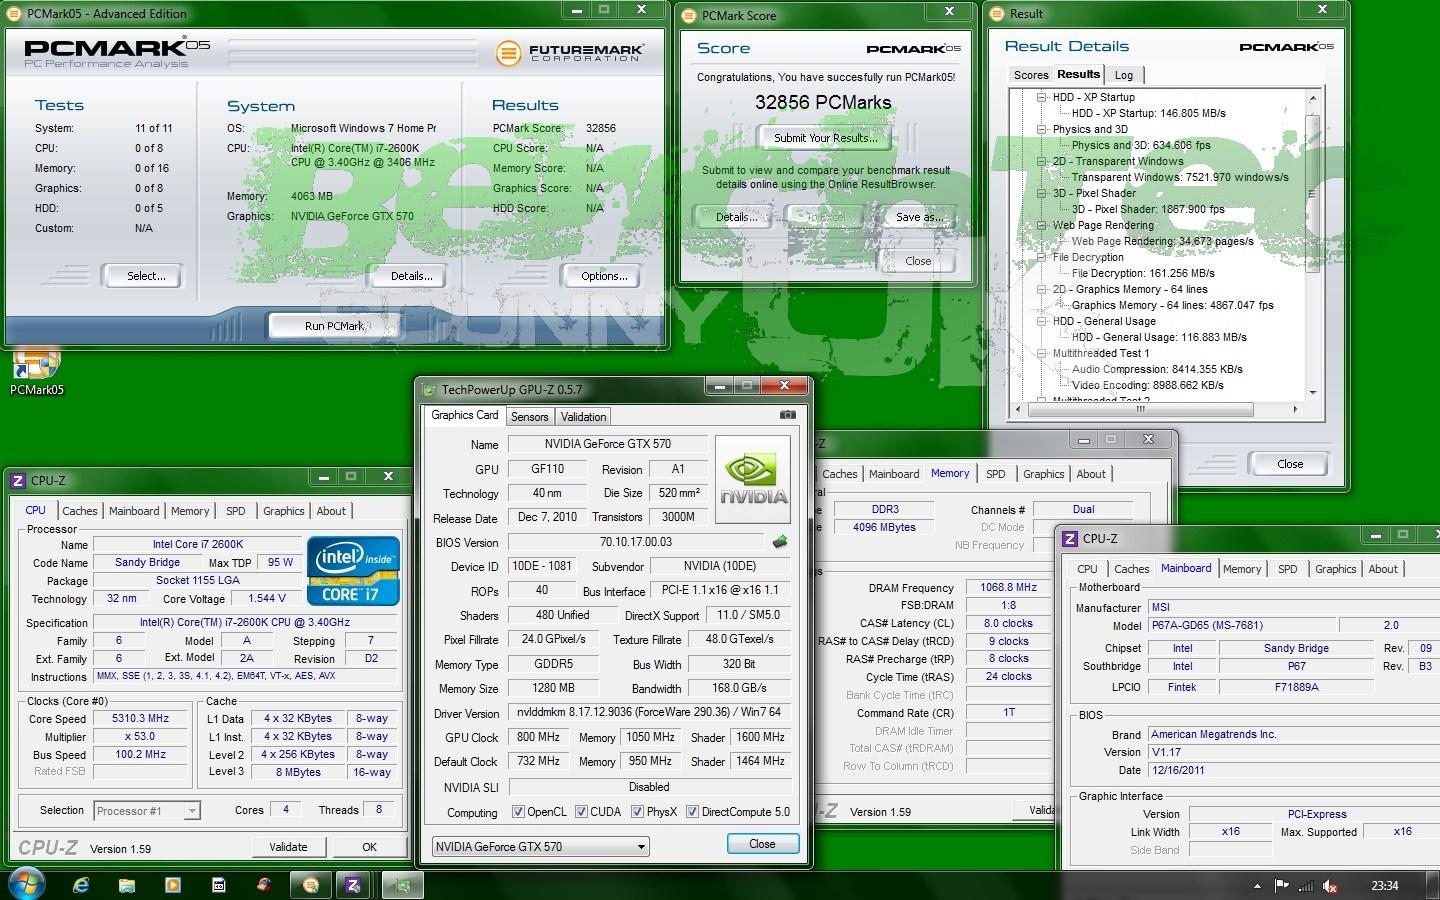The image size is (1440, 900).
Task: Collapse the HDD - XP Startup tree node
Action: point(1041,97)
